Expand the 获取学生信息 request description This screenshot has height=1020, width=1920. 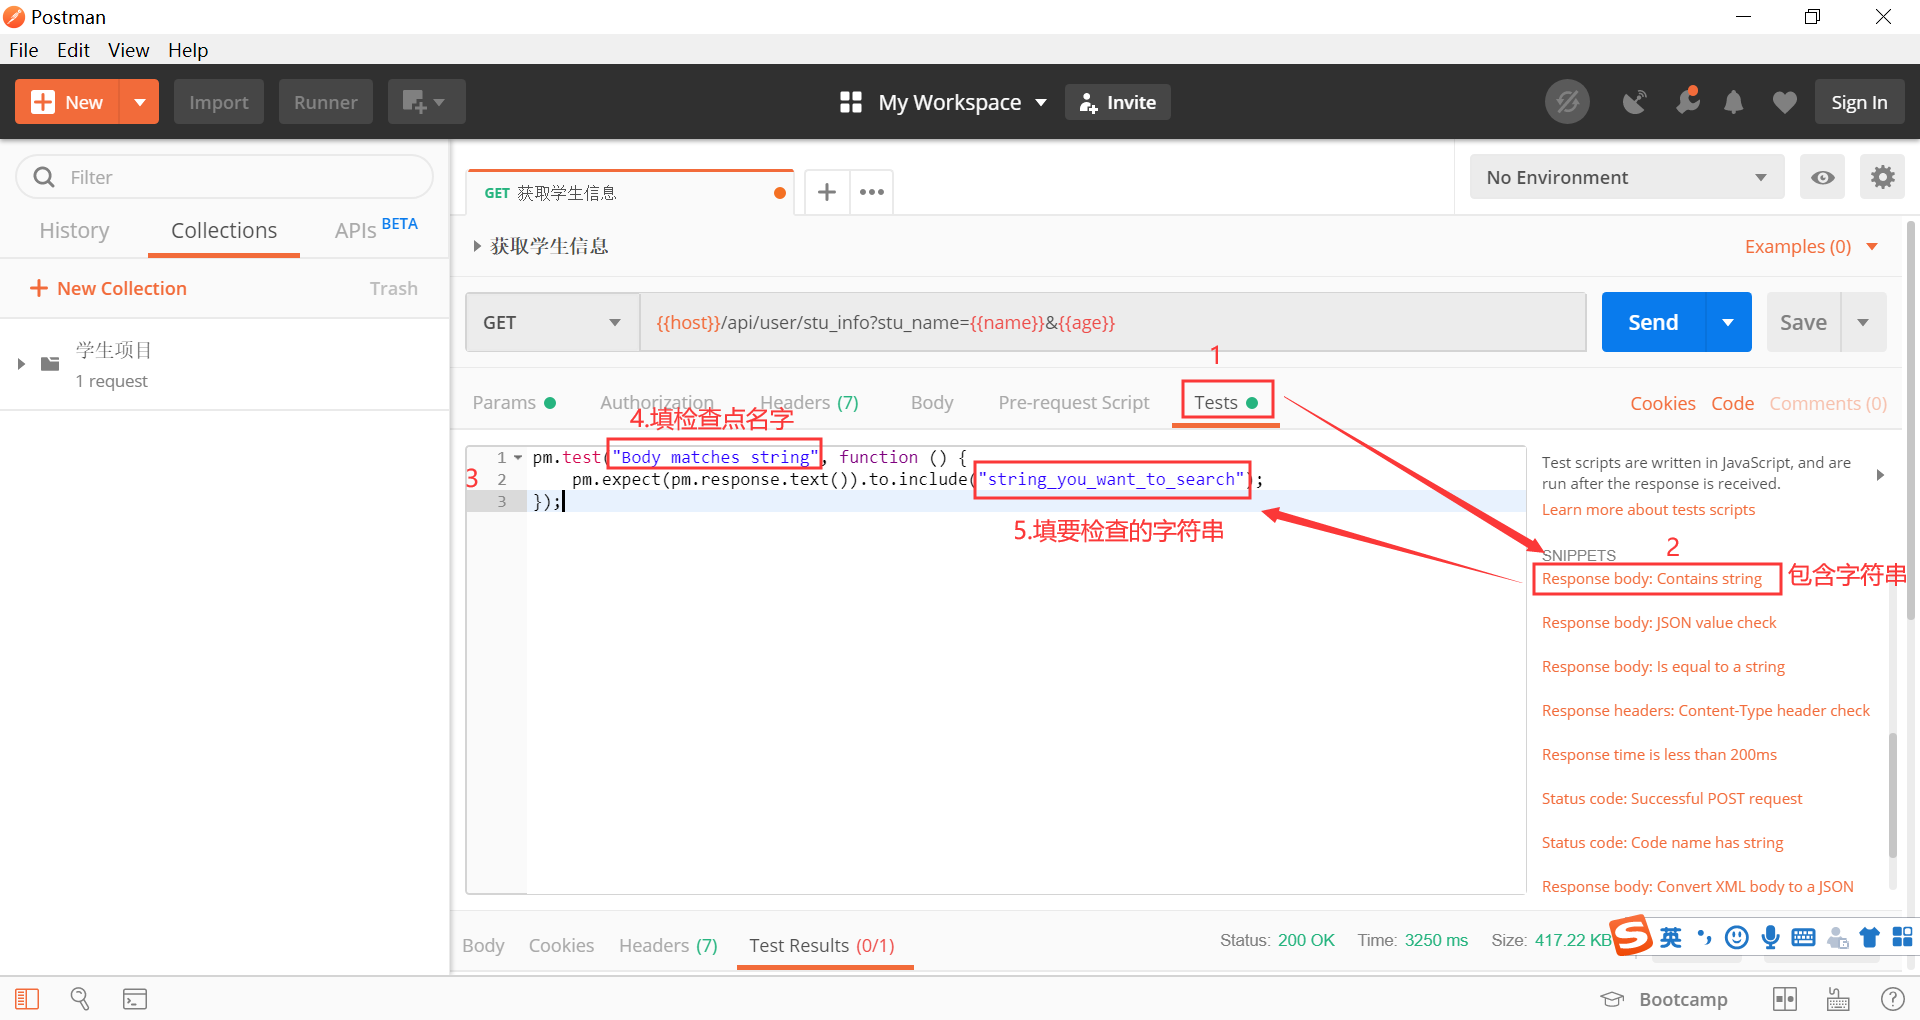[x=477, y=246]
